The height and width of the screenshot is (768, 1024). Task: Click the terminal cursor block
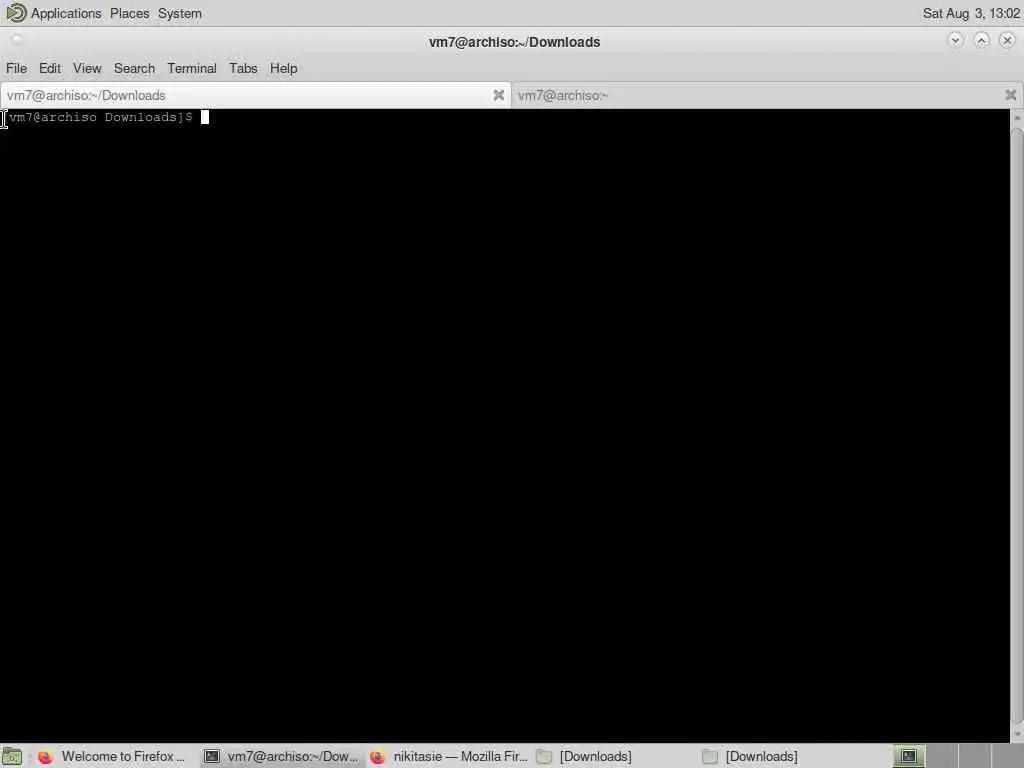(204, 117)
